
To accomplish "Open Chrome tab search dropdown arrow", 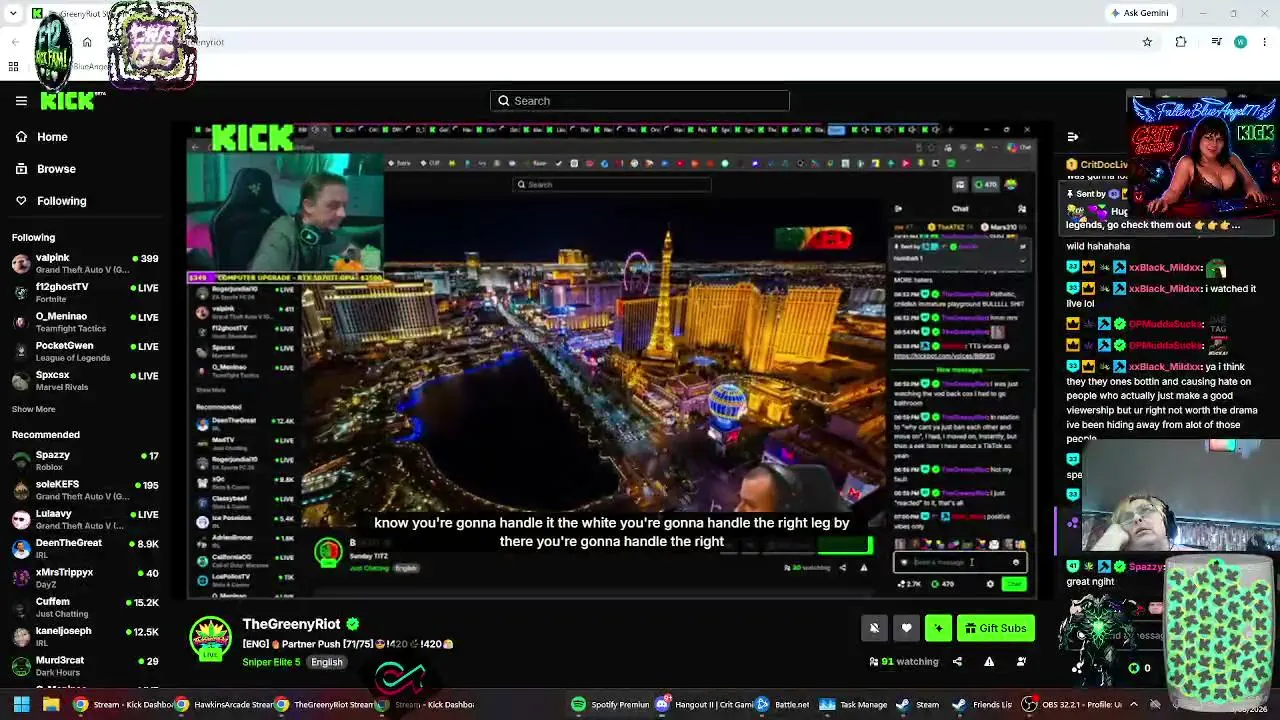I will 13,13.
